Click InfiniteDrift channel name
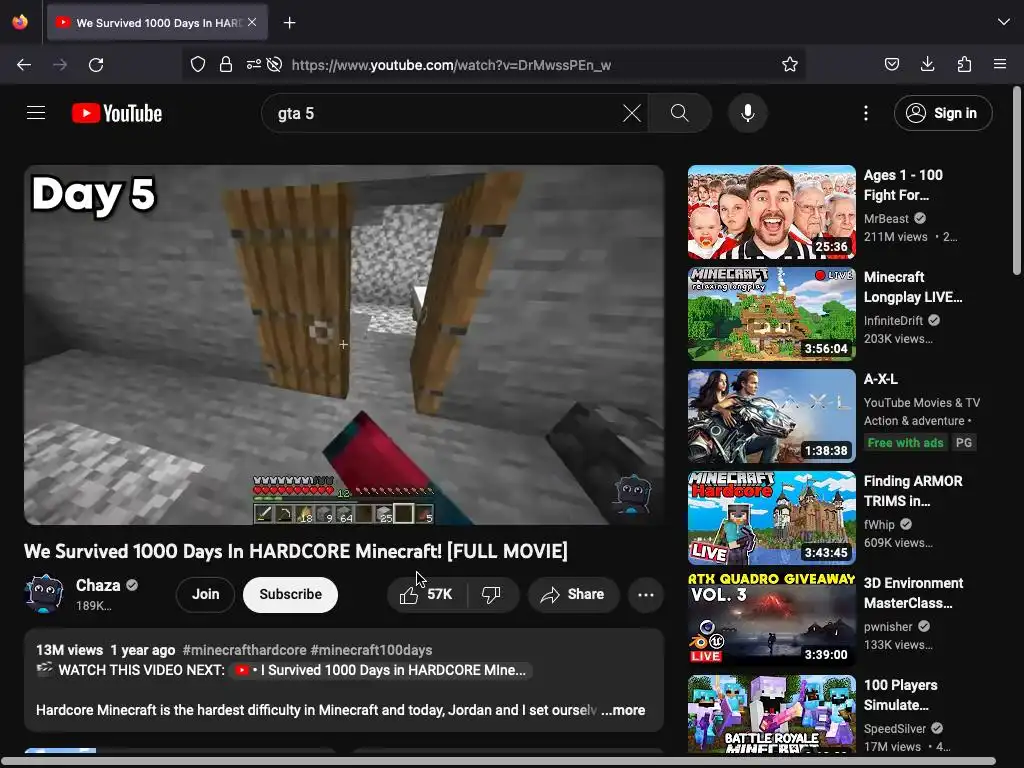 click(x=893, y=321)
